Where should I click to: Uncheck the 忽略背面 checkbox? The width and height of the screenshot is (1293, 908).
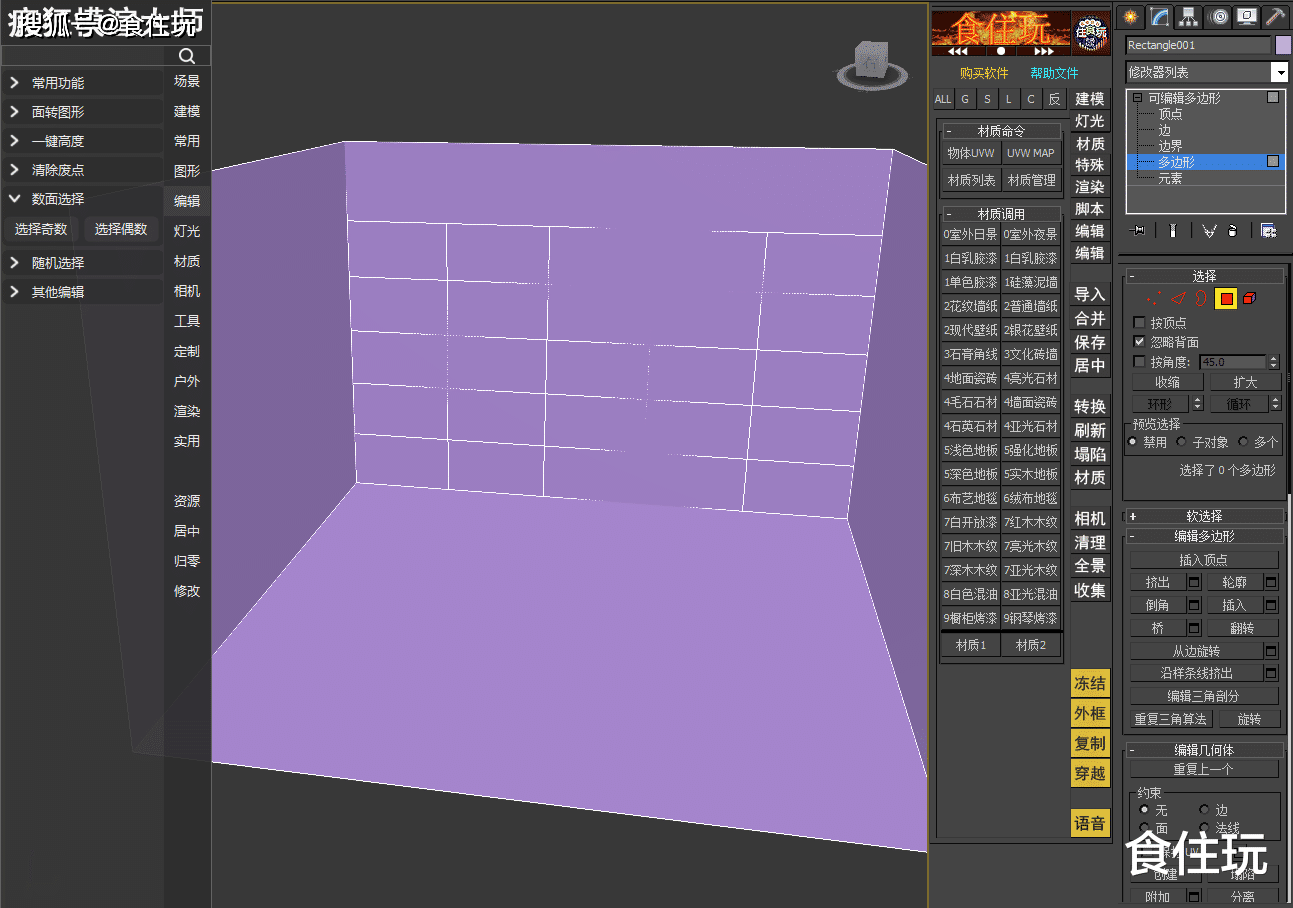pyautogui.click(x=1139, y=342)
